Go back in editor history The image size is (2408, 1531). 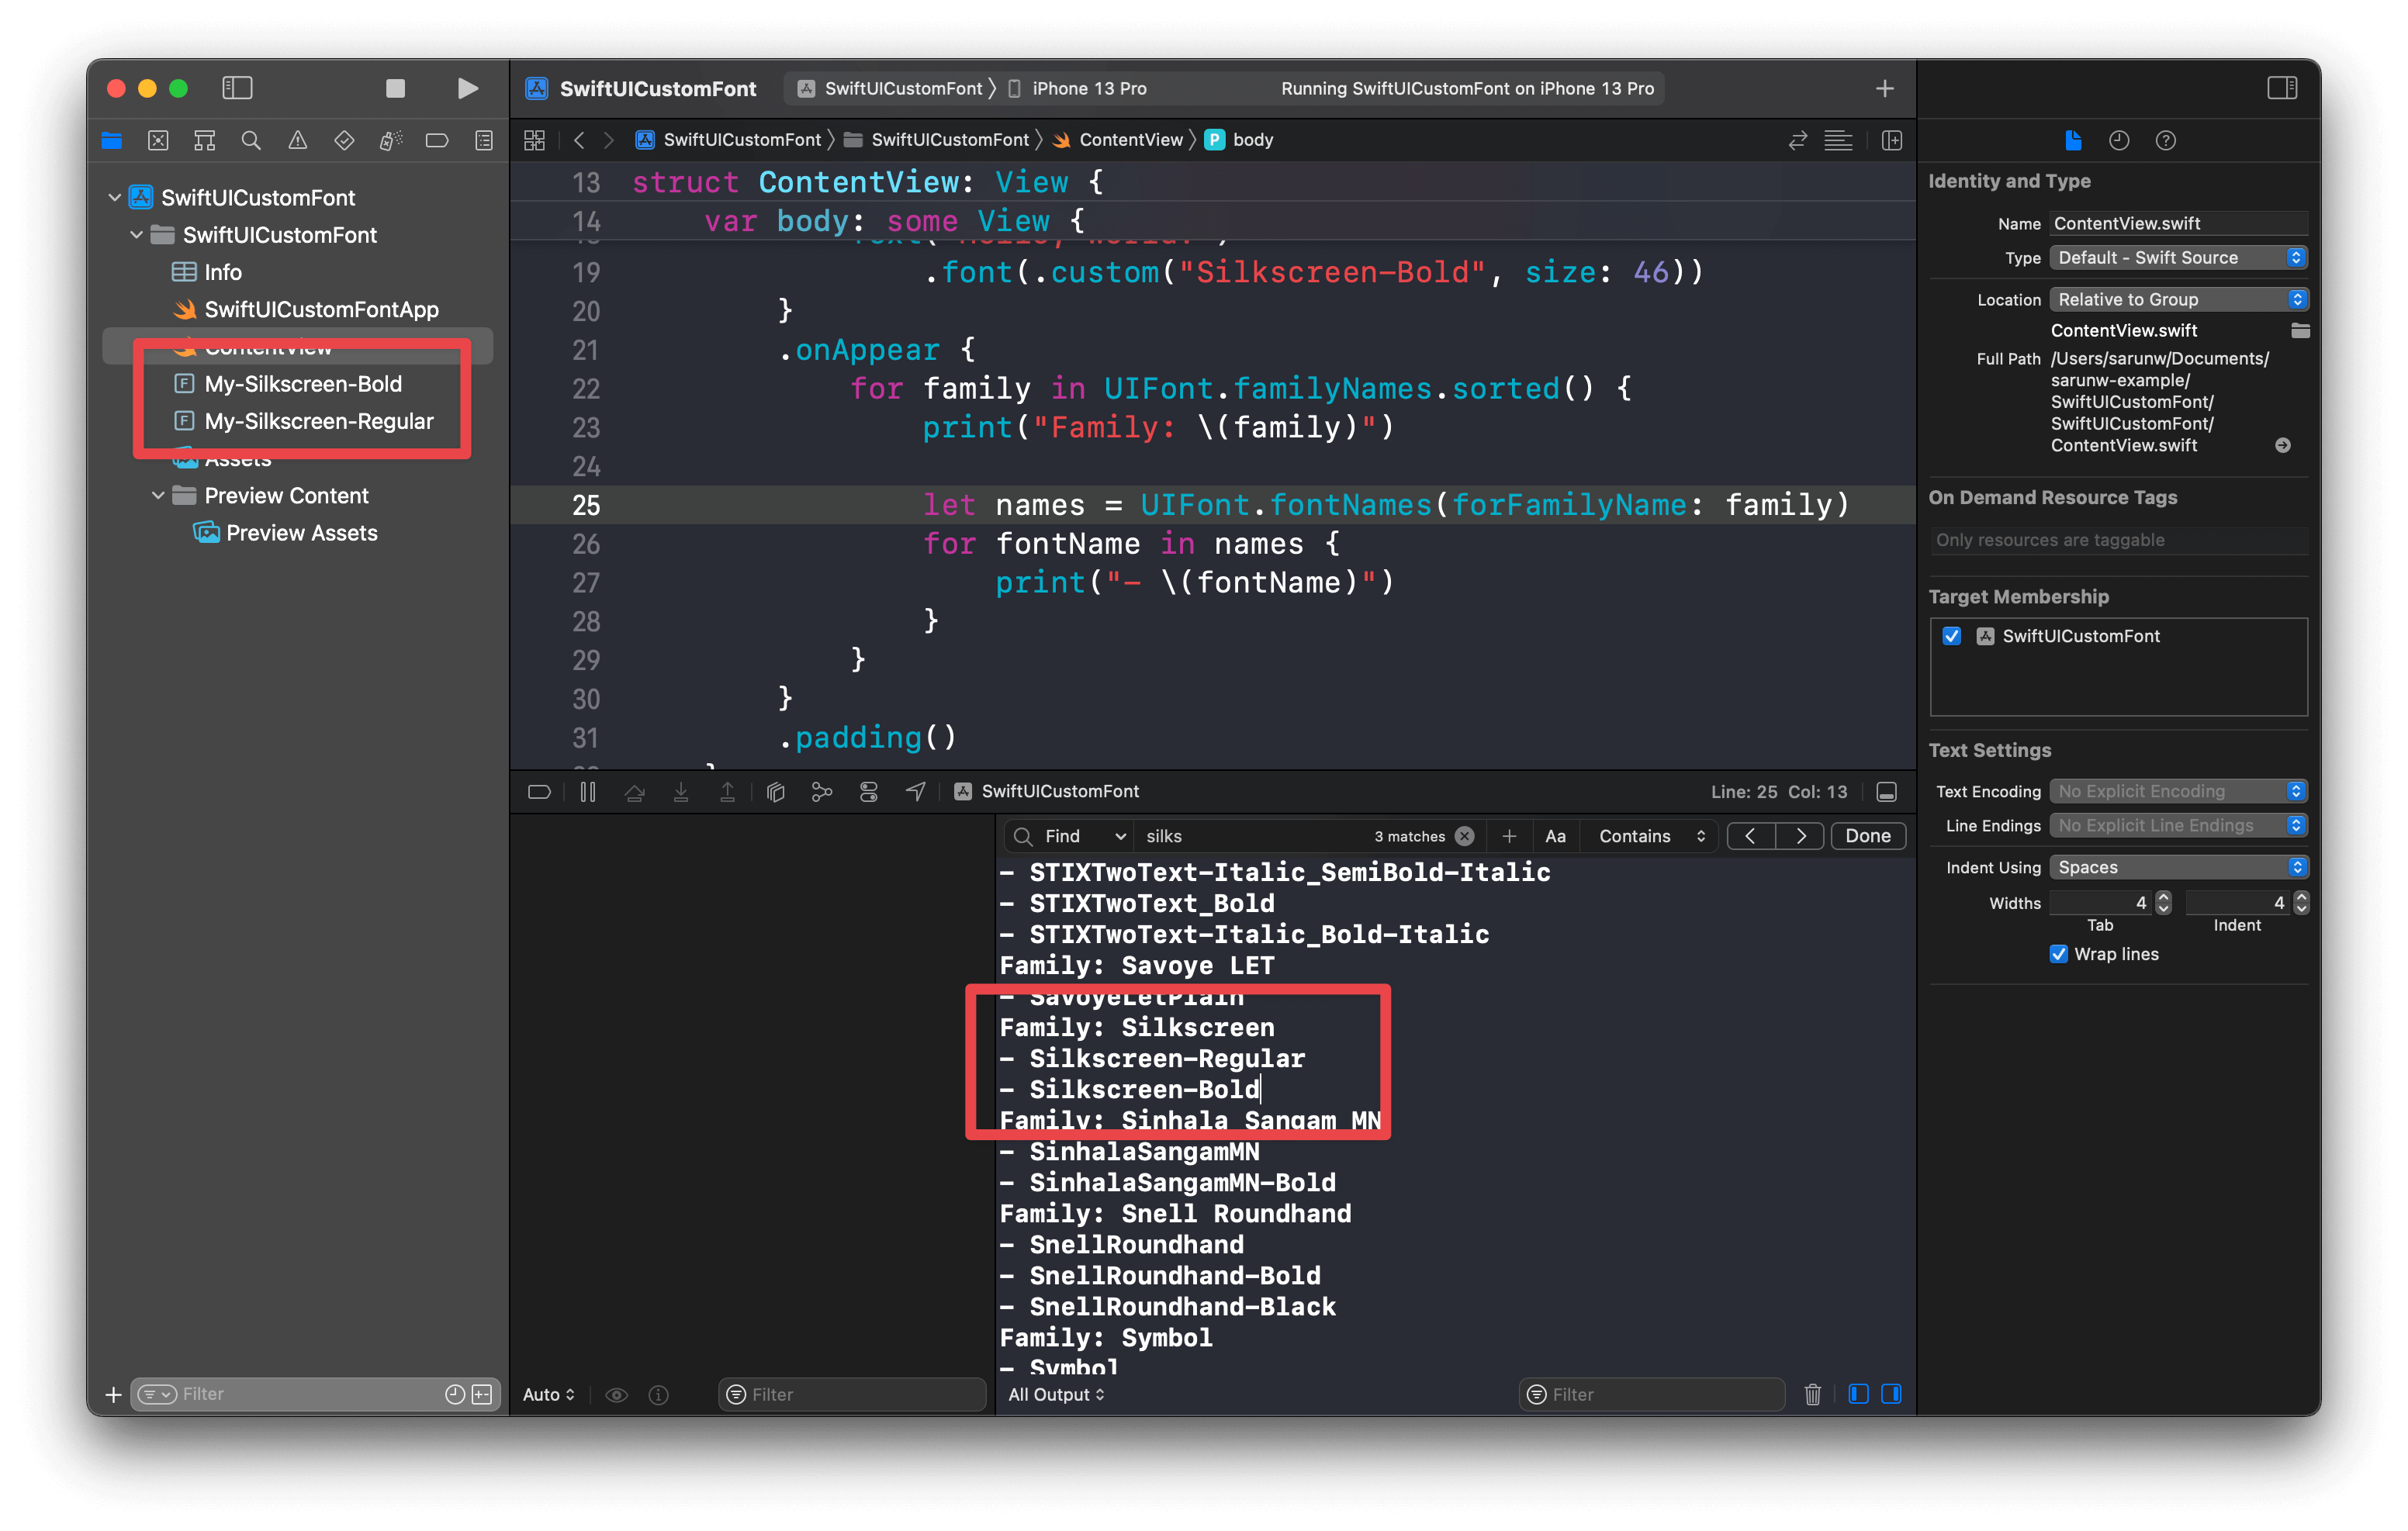click(579, 140)
